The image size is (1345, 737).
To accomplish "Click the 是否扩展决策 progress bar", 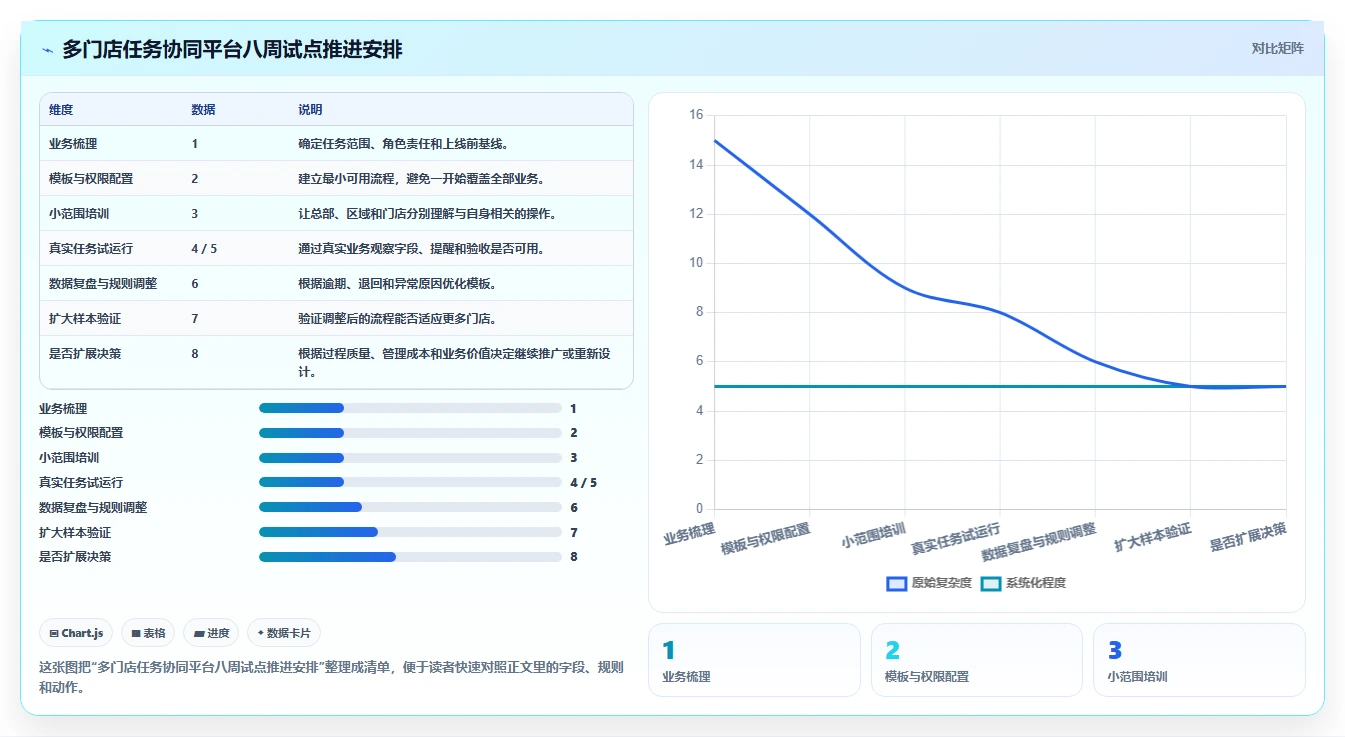I will 410,557.
